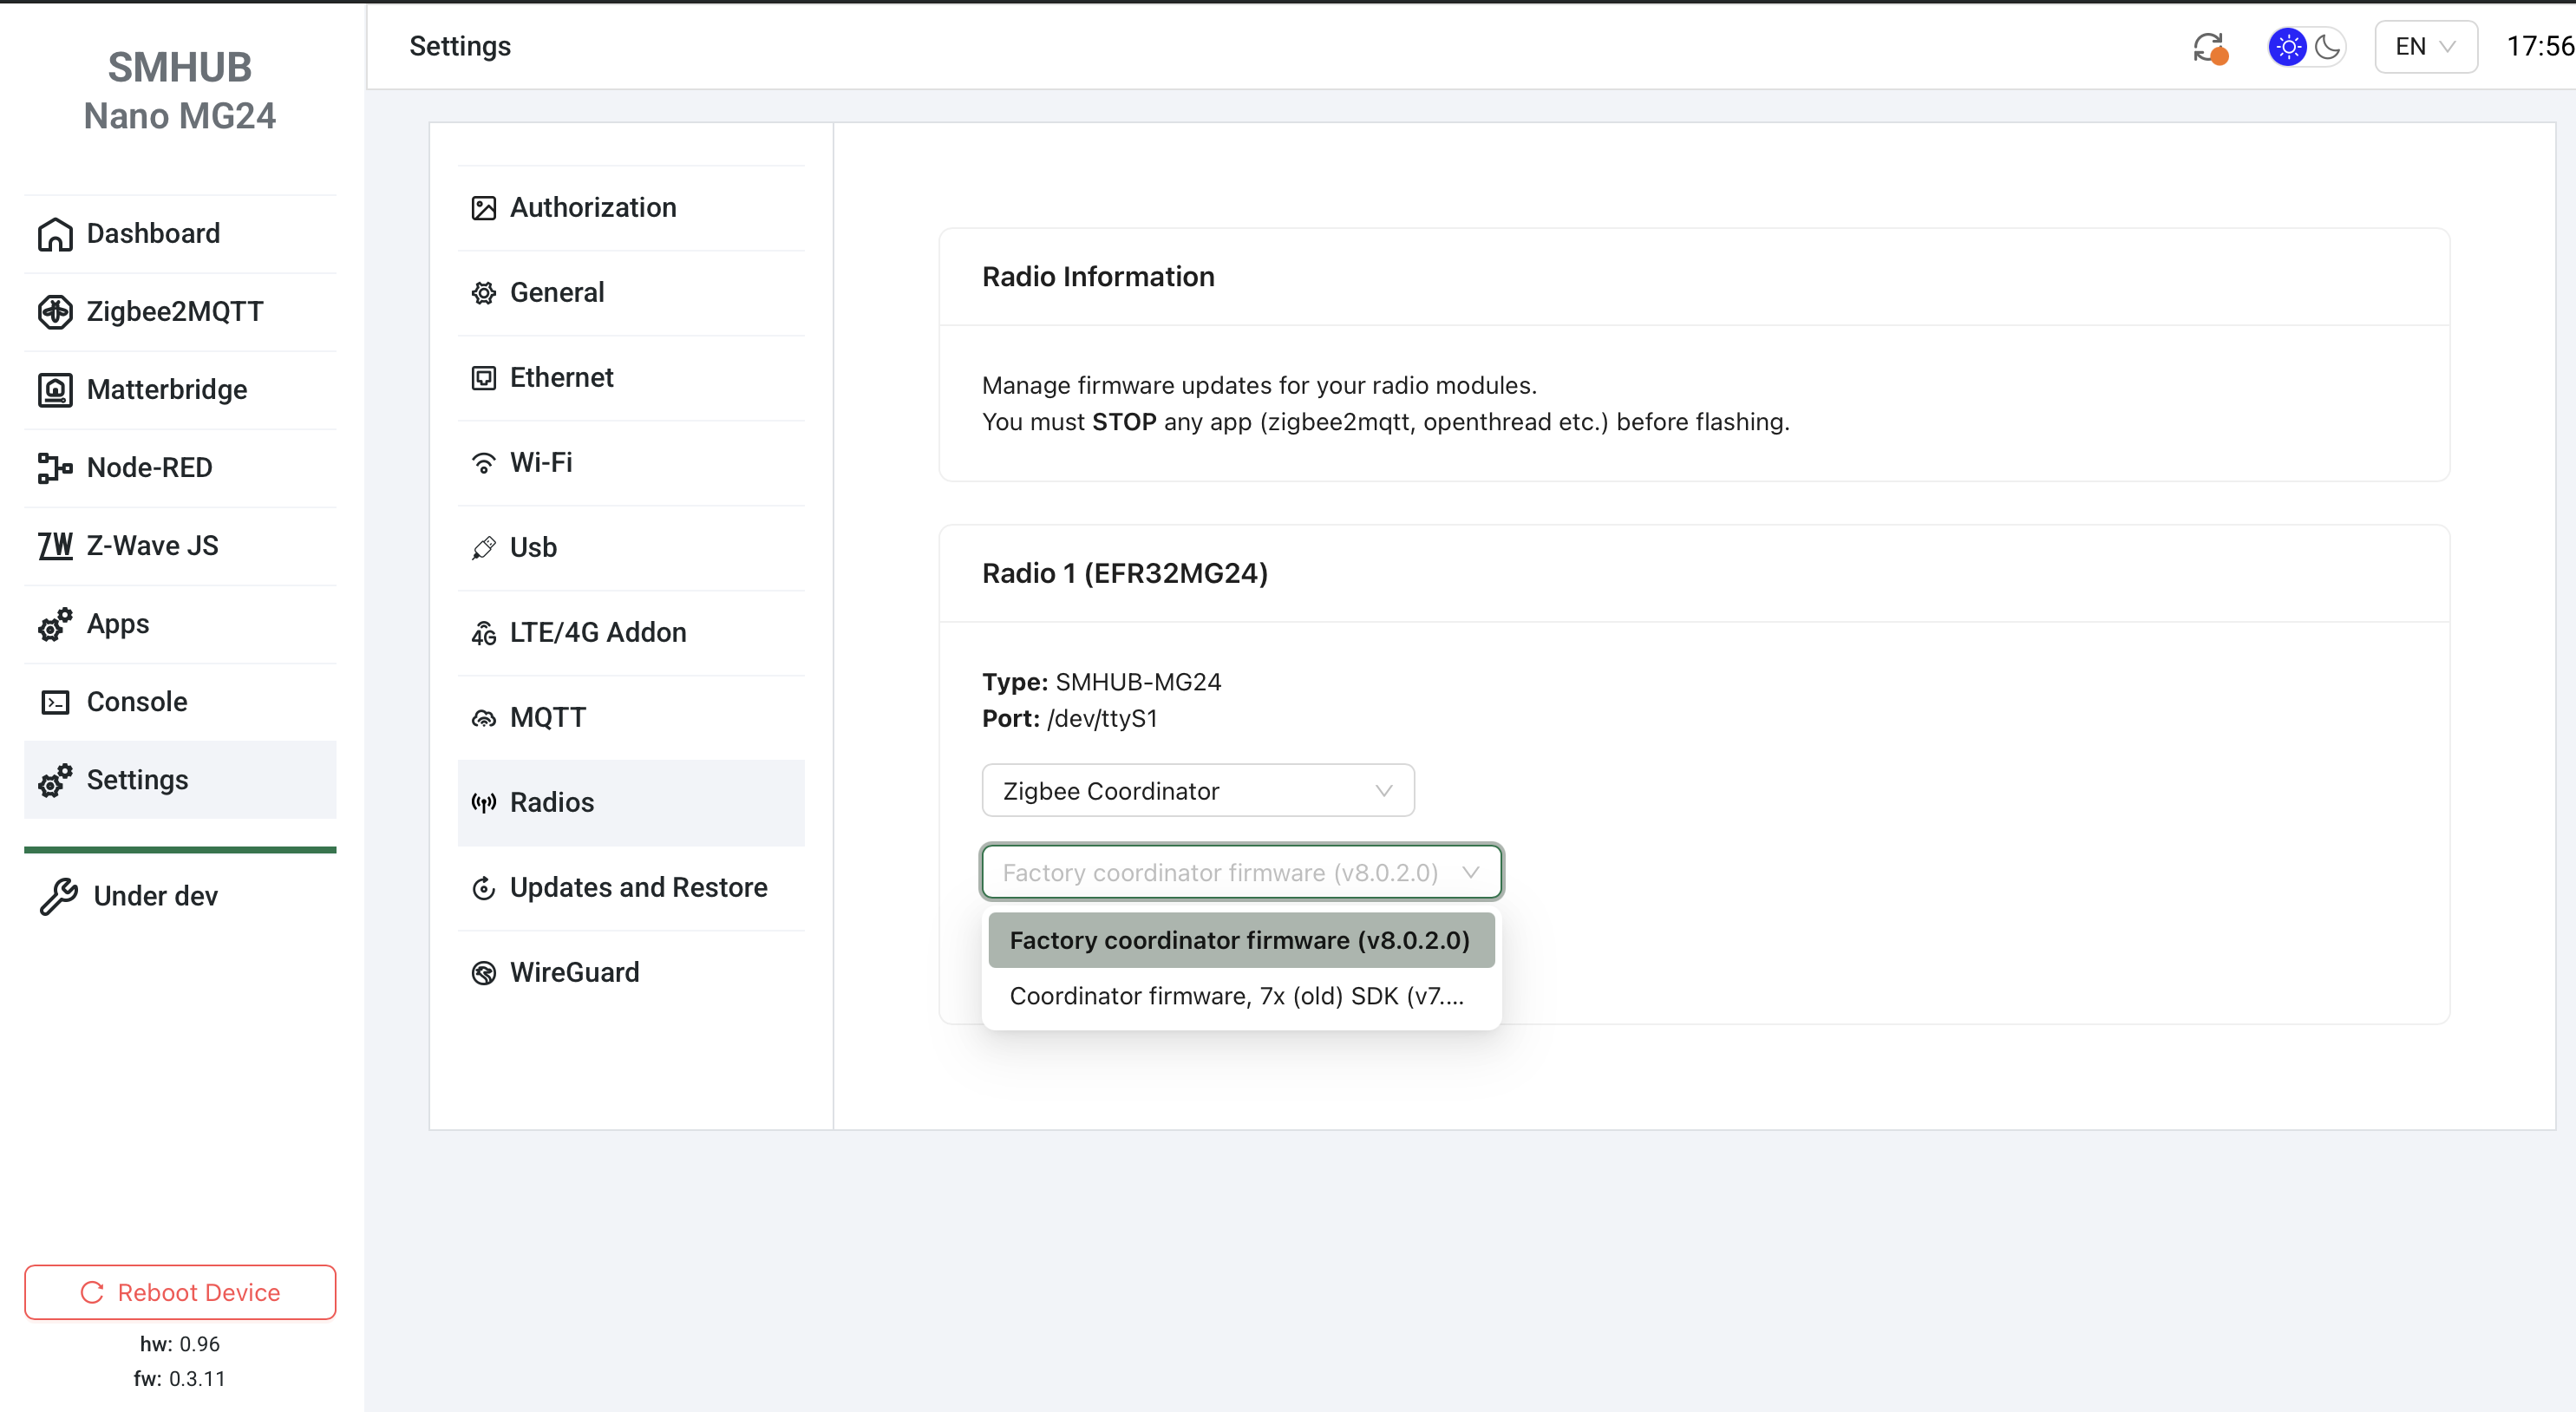
Task: Click the WireGuard shield icon
Action: point(484,973)
